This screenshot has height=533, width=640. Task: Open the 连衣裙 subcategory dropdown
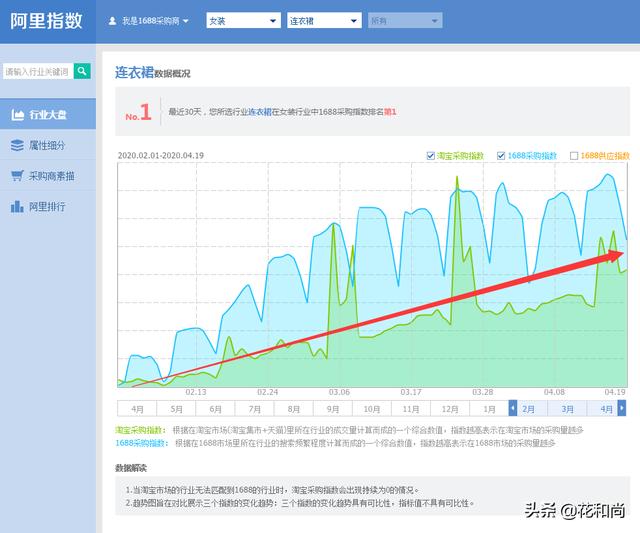[324, 20]
